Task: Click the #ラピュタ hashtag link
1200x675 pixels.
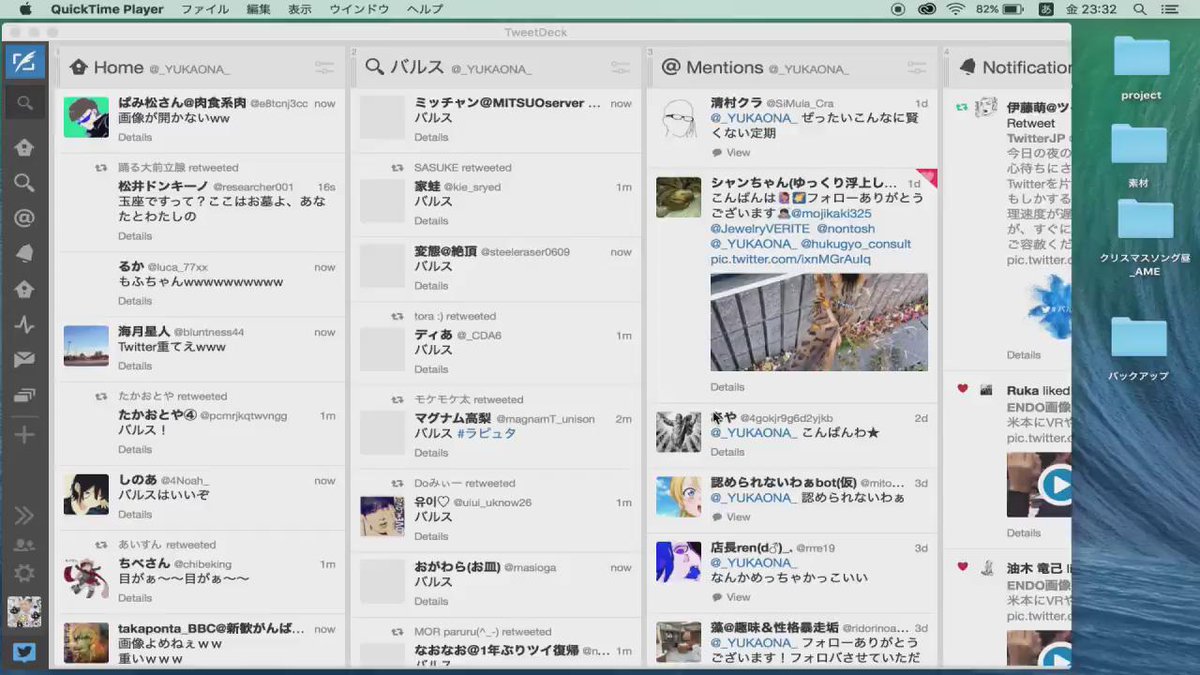Action: [x=487, y=433]
